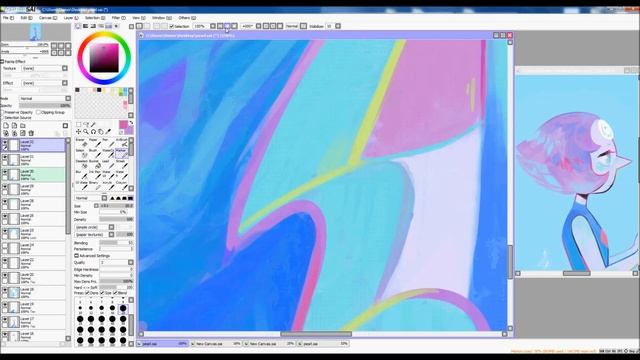
Task: Adjust the layer Opacity slider
Action: point(45,105)
